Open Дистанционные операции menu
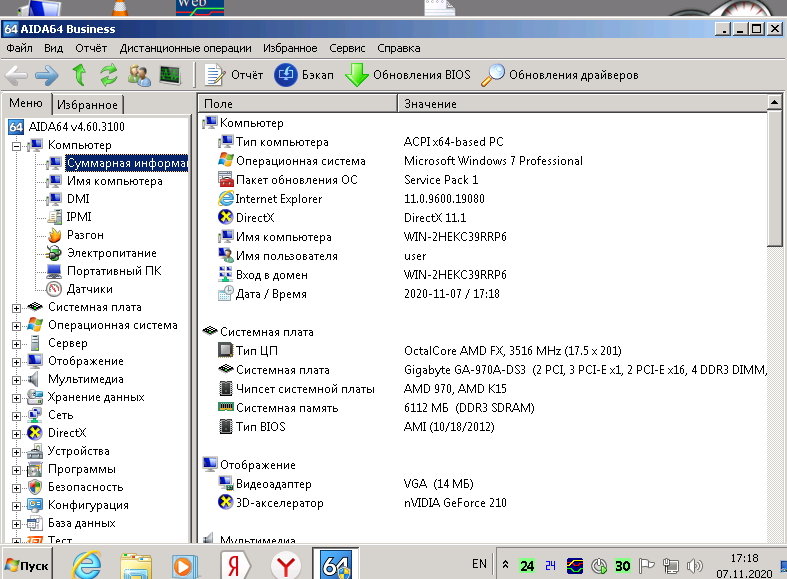Viewport: 787px width, 579px height. 186,48
